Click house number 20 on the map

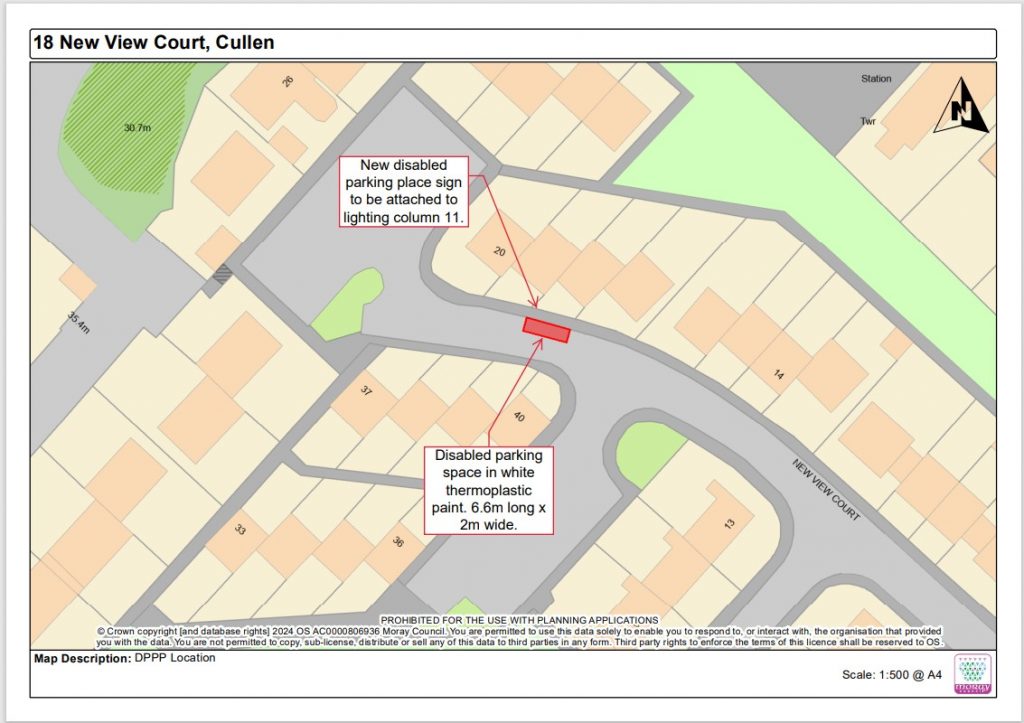point(499,252)
